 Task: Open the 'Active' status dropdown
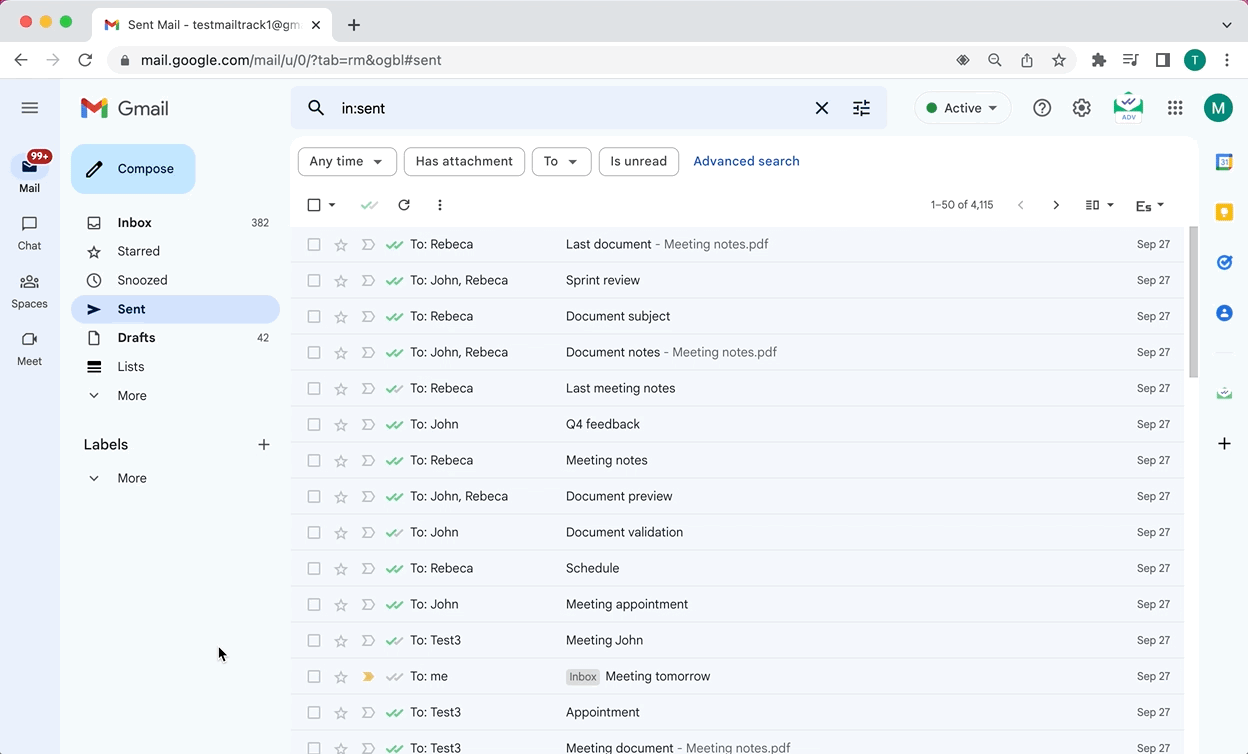click(x=961, y=107)
